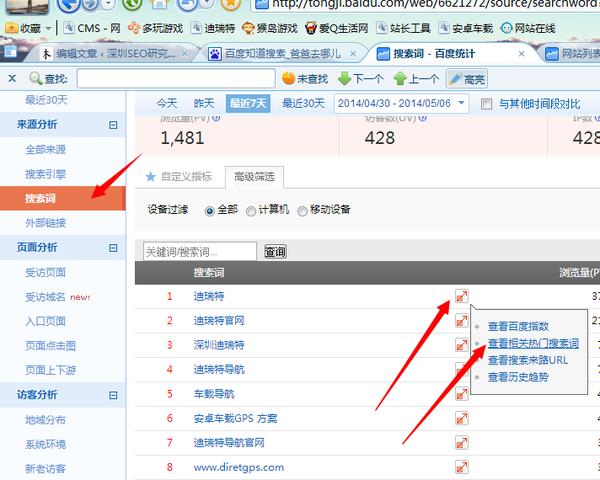Open the 多玩游戏 bookmark
The image size is (600, 480).
pos(155,28)
